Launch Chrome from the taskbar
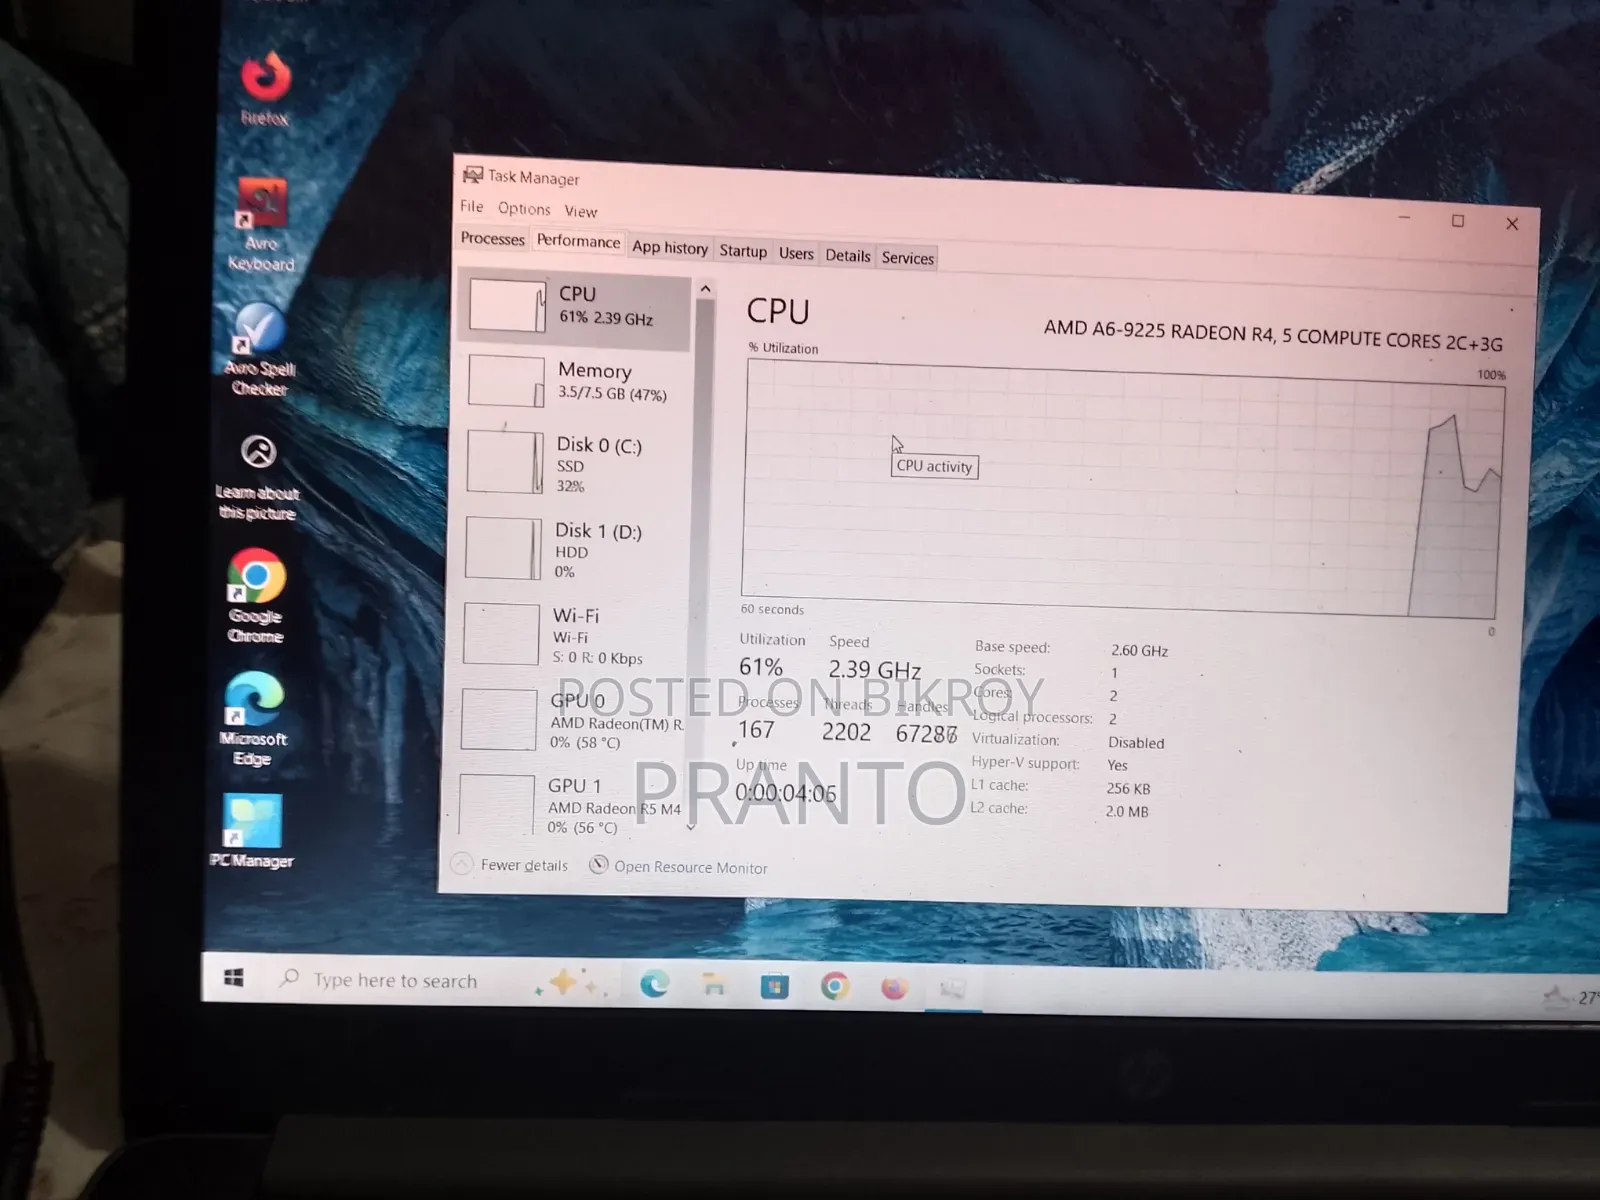 coord(835,988)
